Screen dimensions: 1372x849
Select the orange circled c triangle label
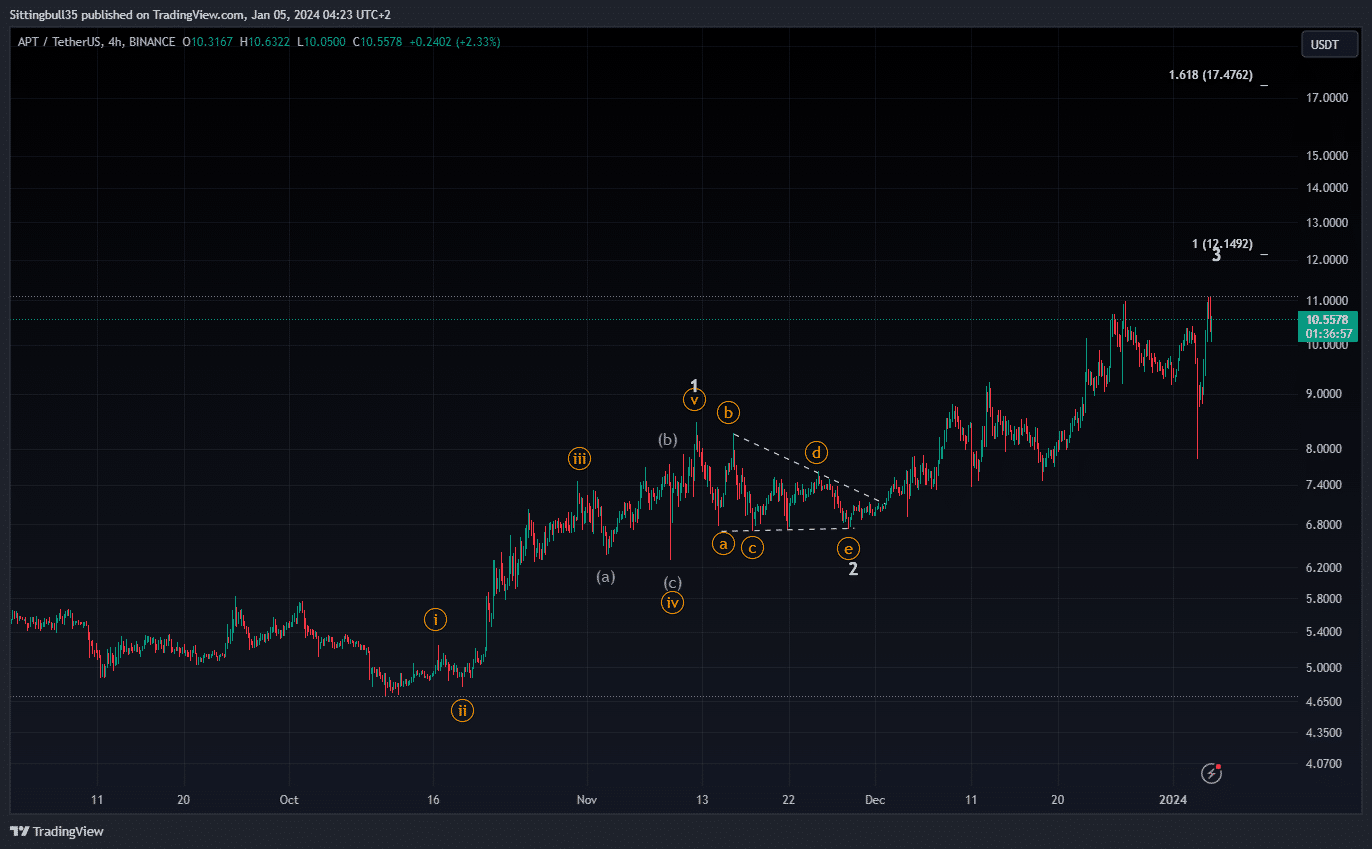tap(752, 547)
